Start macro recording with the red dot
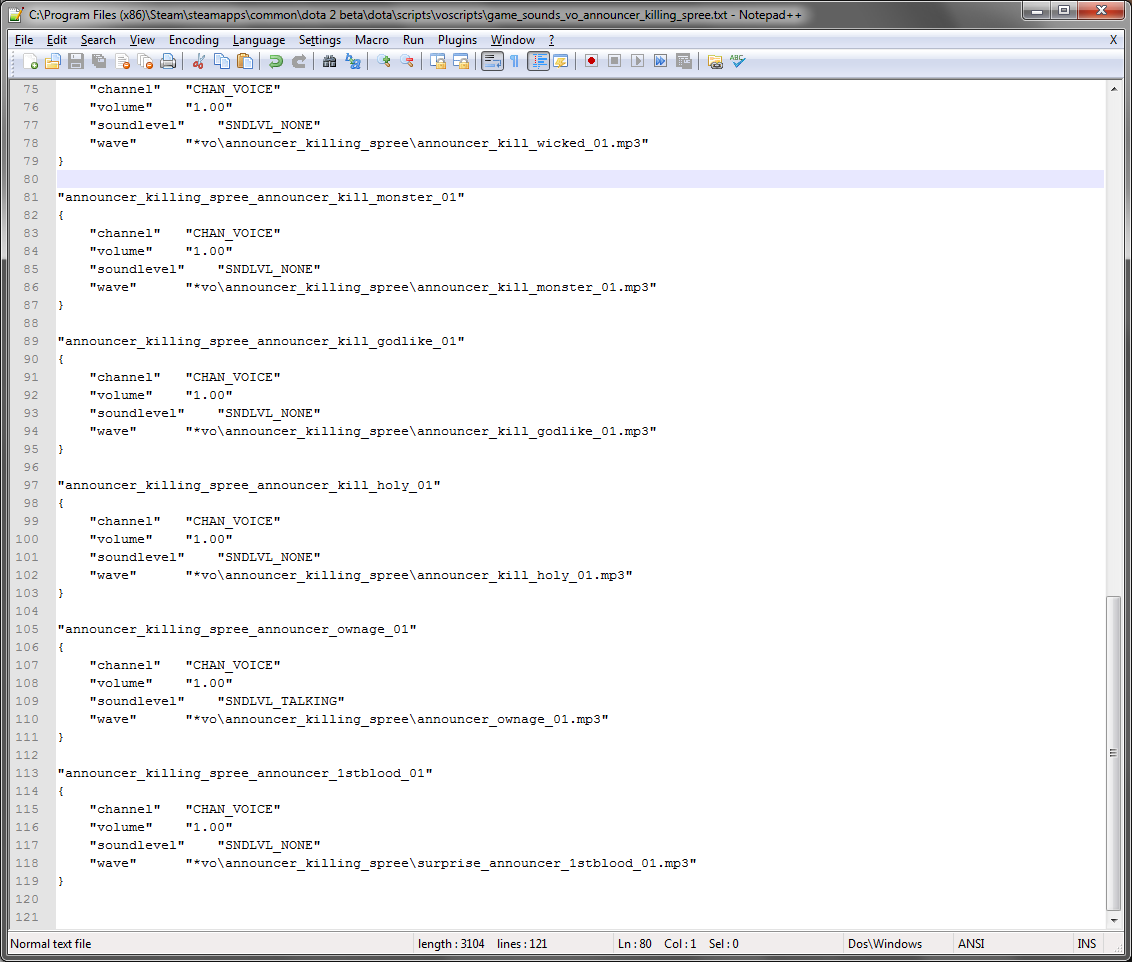The image size is (1132, 962). pyautogui.click(x=591, y=62)
